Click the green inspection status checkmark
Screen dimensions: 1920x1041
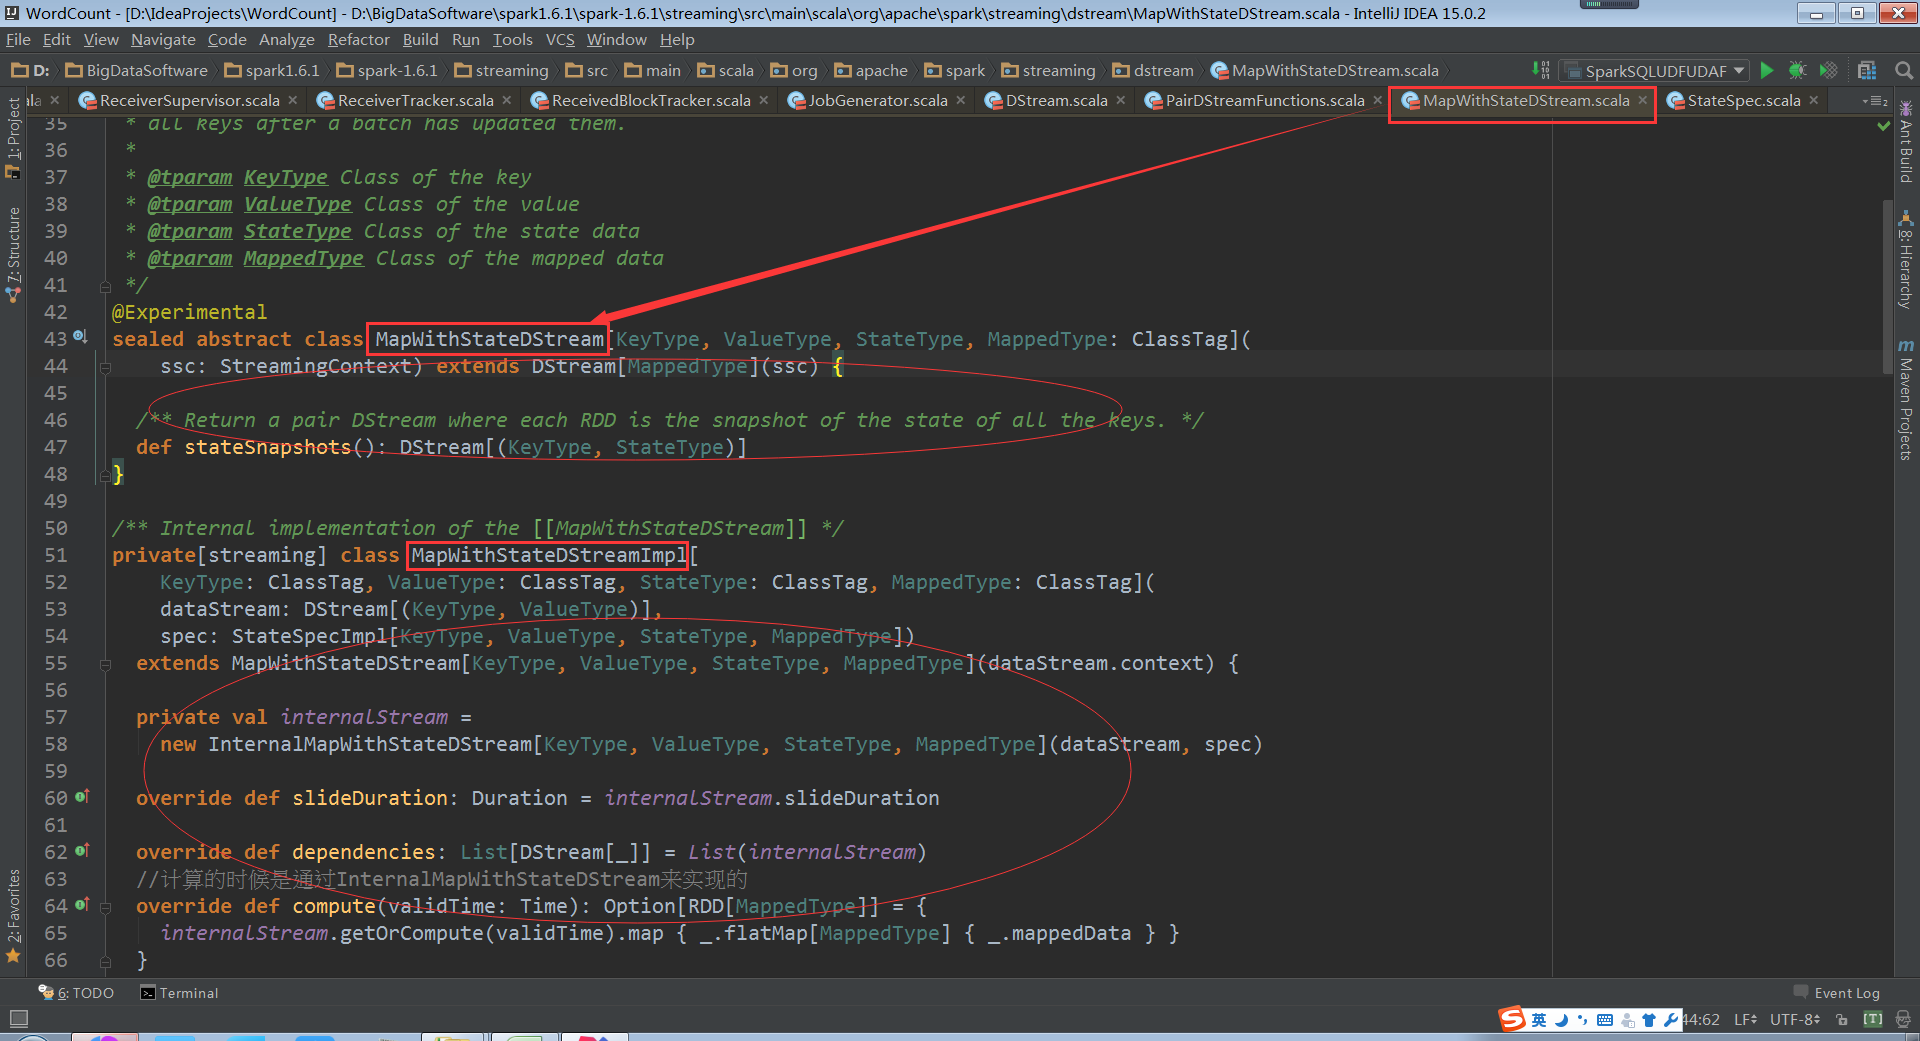(x=1883, y=126)
